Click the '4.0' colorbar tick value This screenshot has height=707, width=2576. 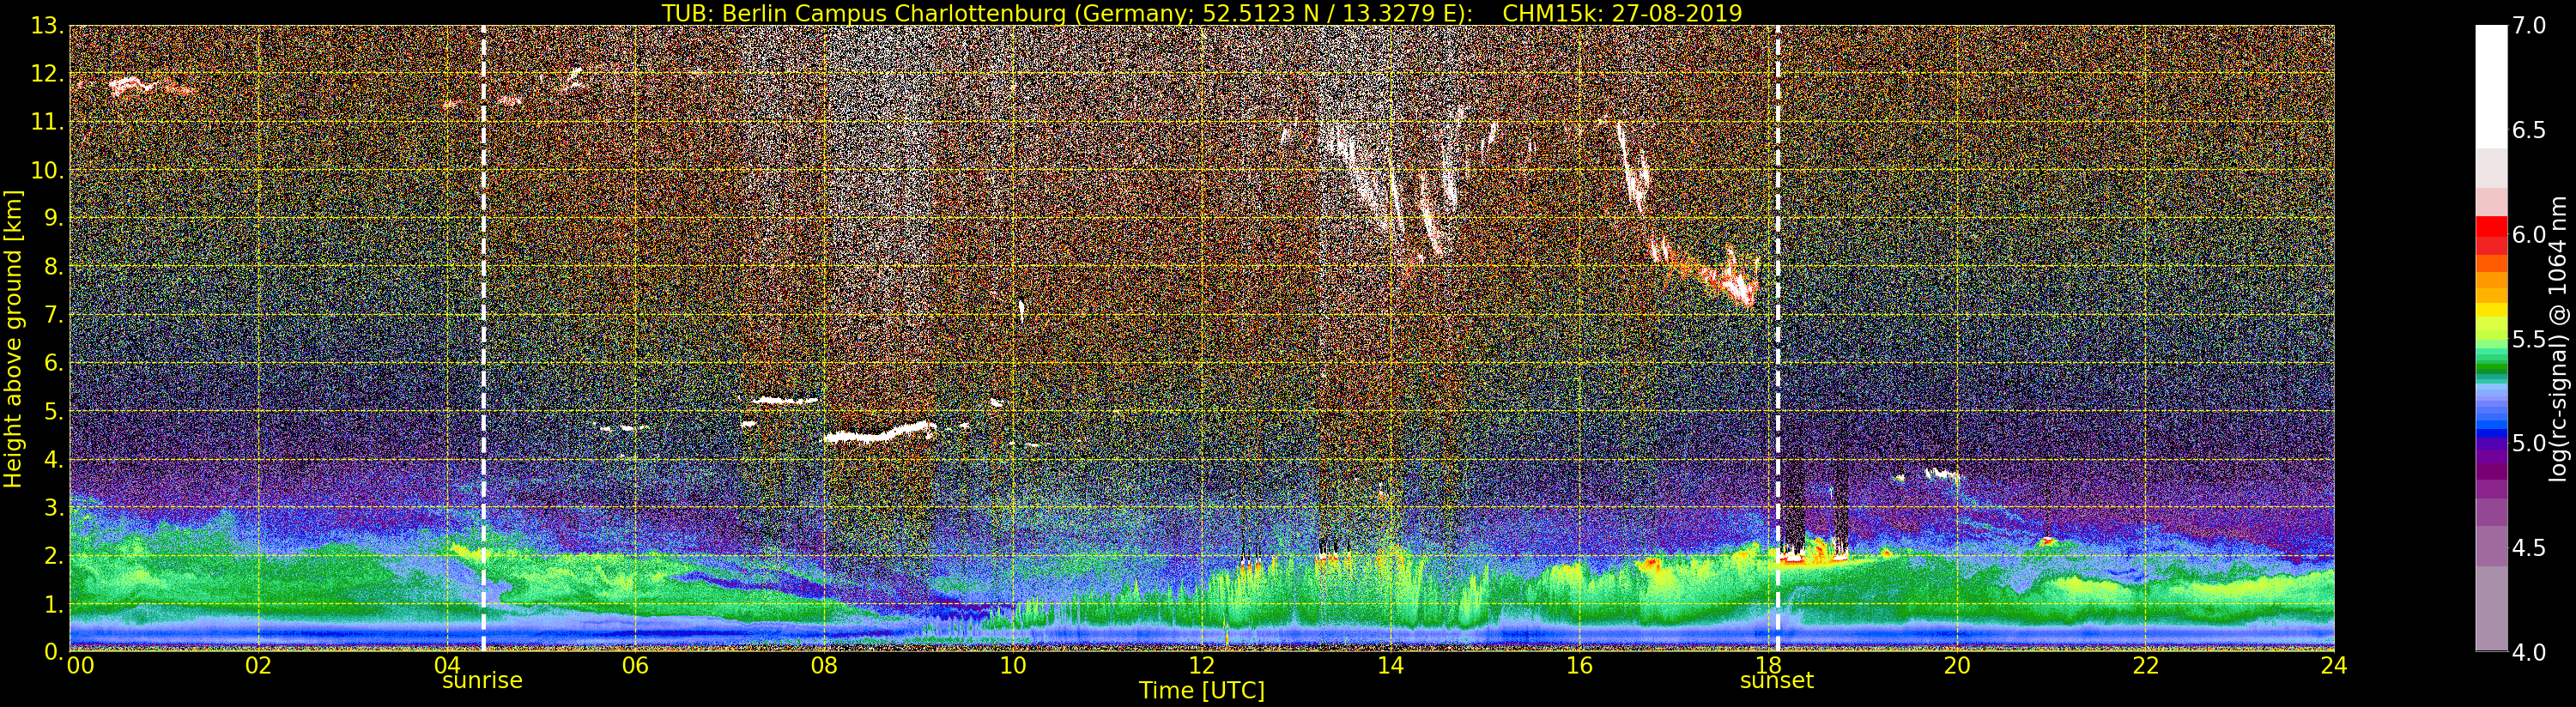[2529, 652]
